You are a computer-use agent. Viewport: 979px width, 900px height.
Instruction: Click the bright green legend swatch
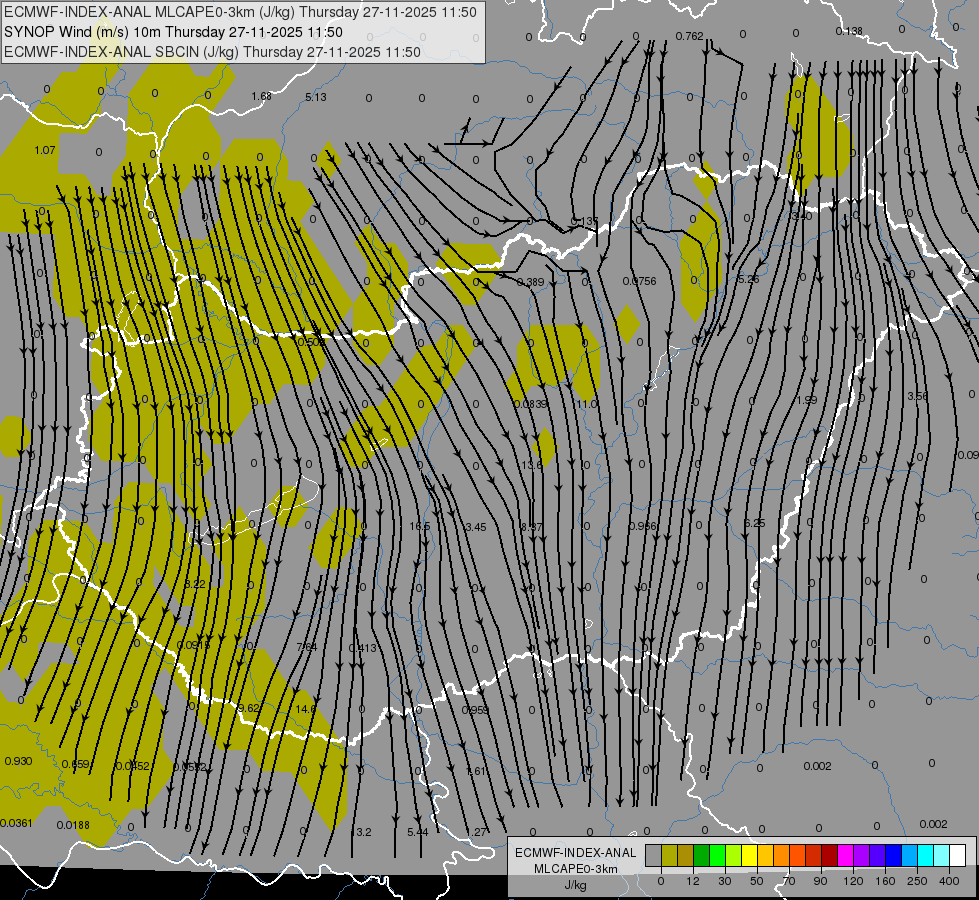pyautogui.click(x=717, y=856)
